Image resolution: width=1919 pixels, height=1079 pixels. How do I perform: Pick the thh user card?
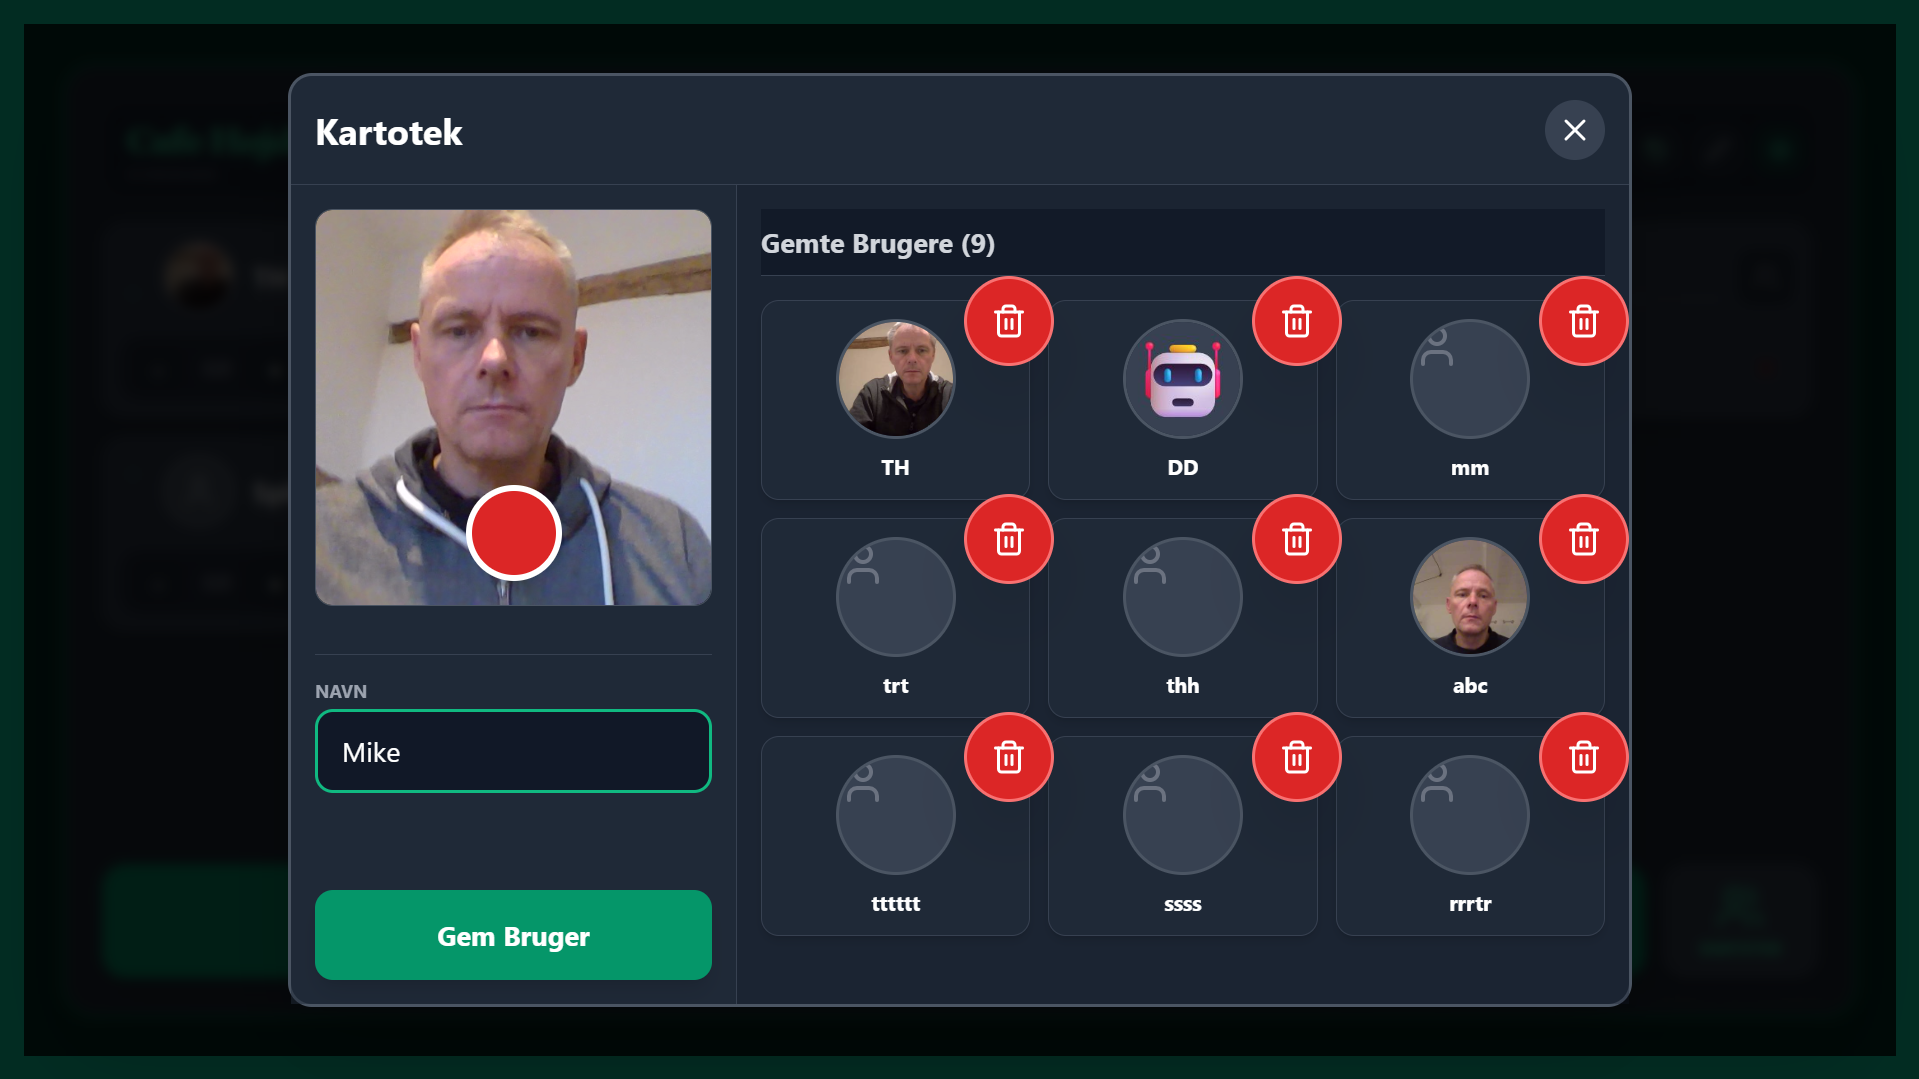(x=1182, y=618)
